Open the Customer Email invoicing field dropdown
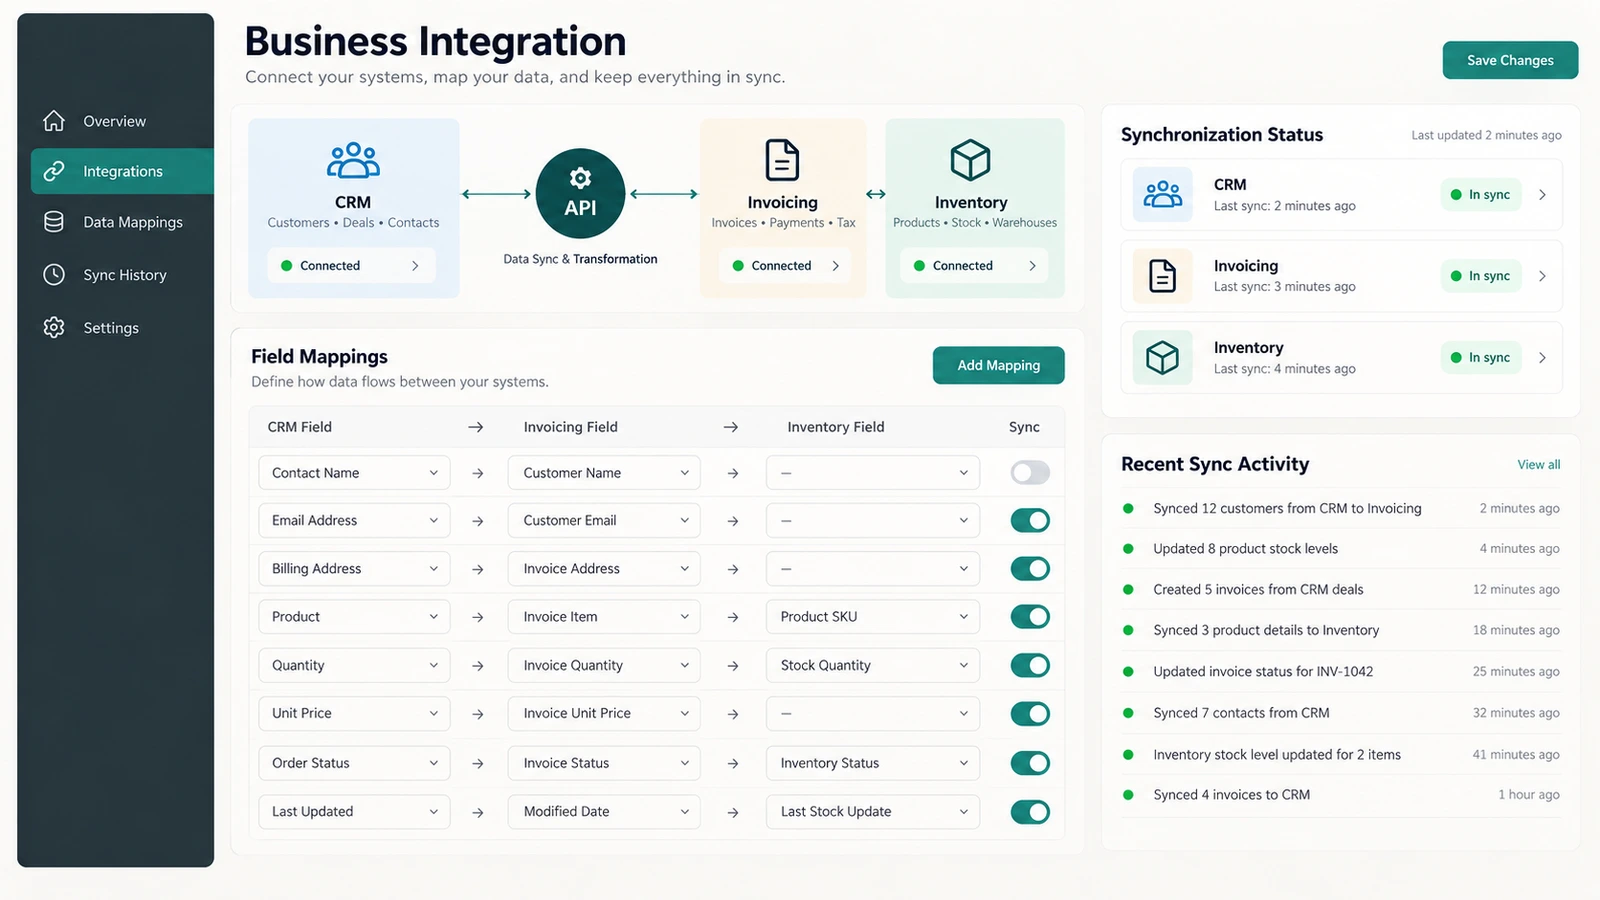1600x900 pixels. click(x=604, y=521)
